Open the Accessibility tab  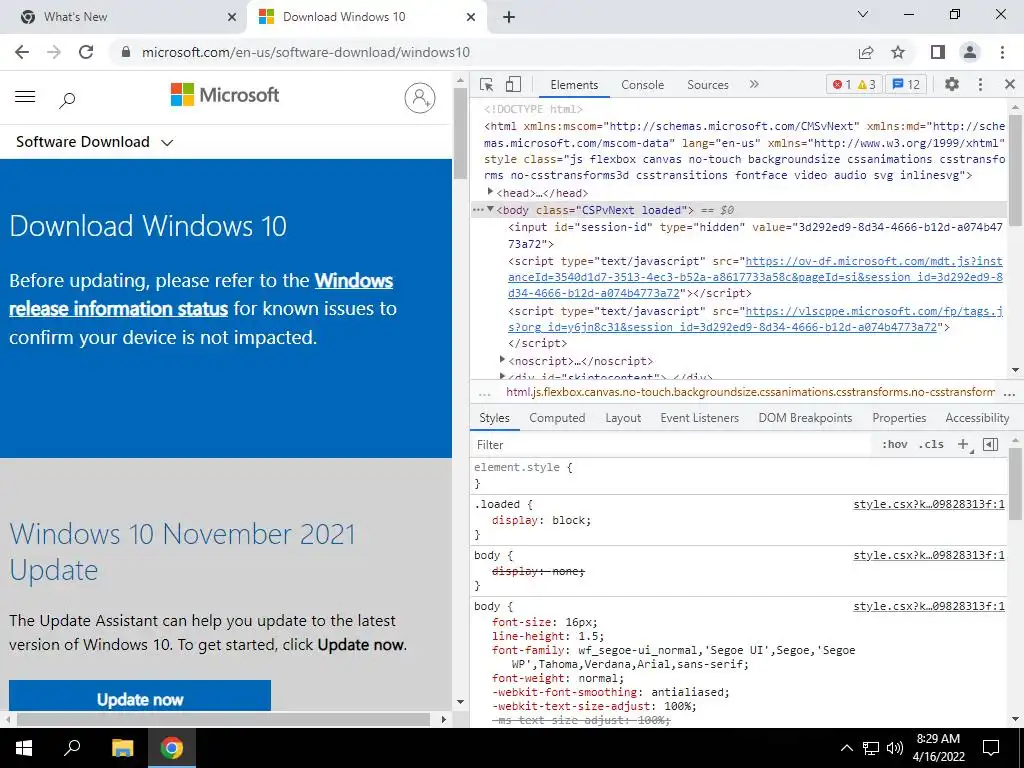coord(977,418)
